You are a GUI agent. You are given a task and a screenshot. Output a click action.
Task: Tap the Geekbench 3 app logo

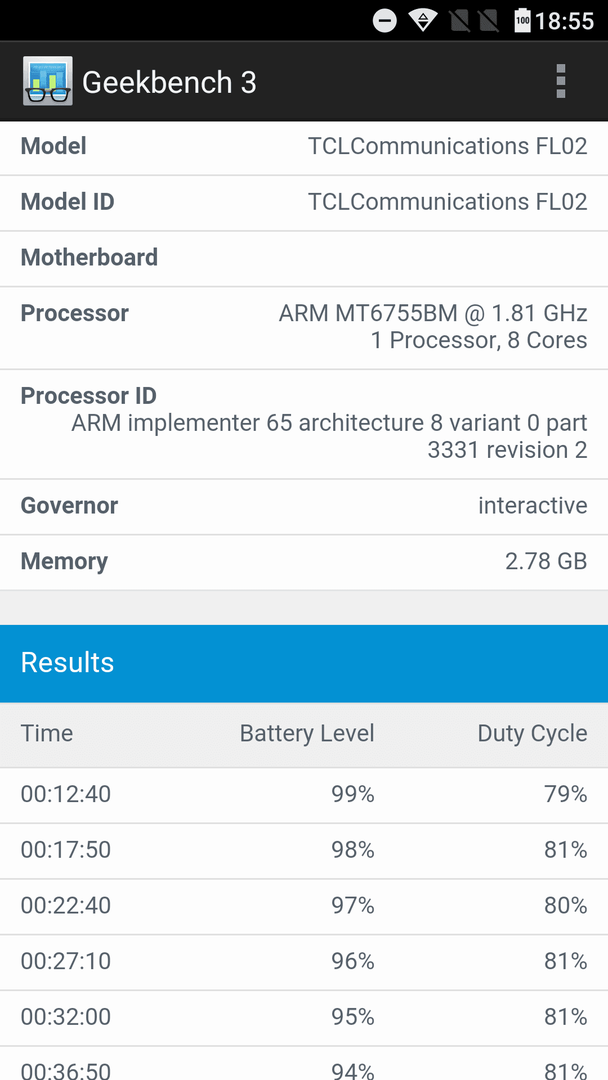pos(48,81)
